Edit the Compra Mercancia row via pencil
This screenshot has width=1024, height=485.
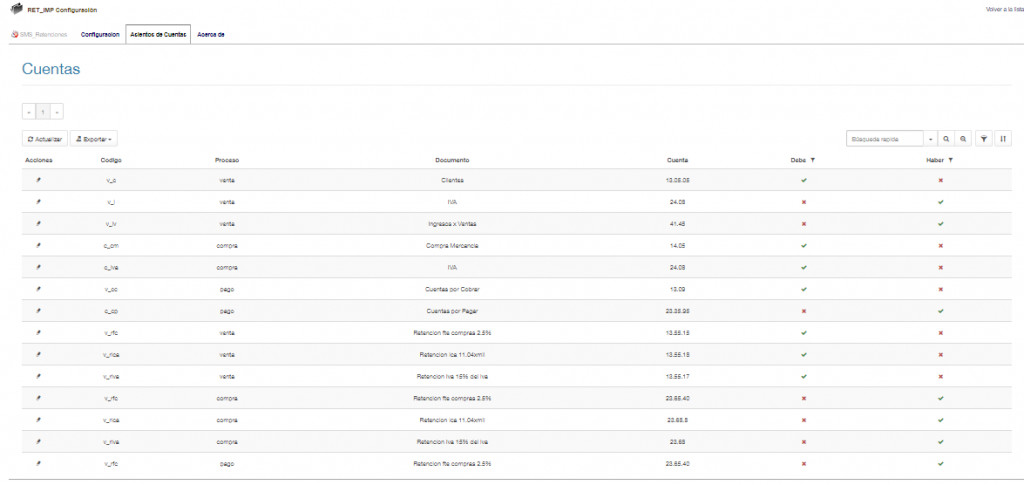38,245
